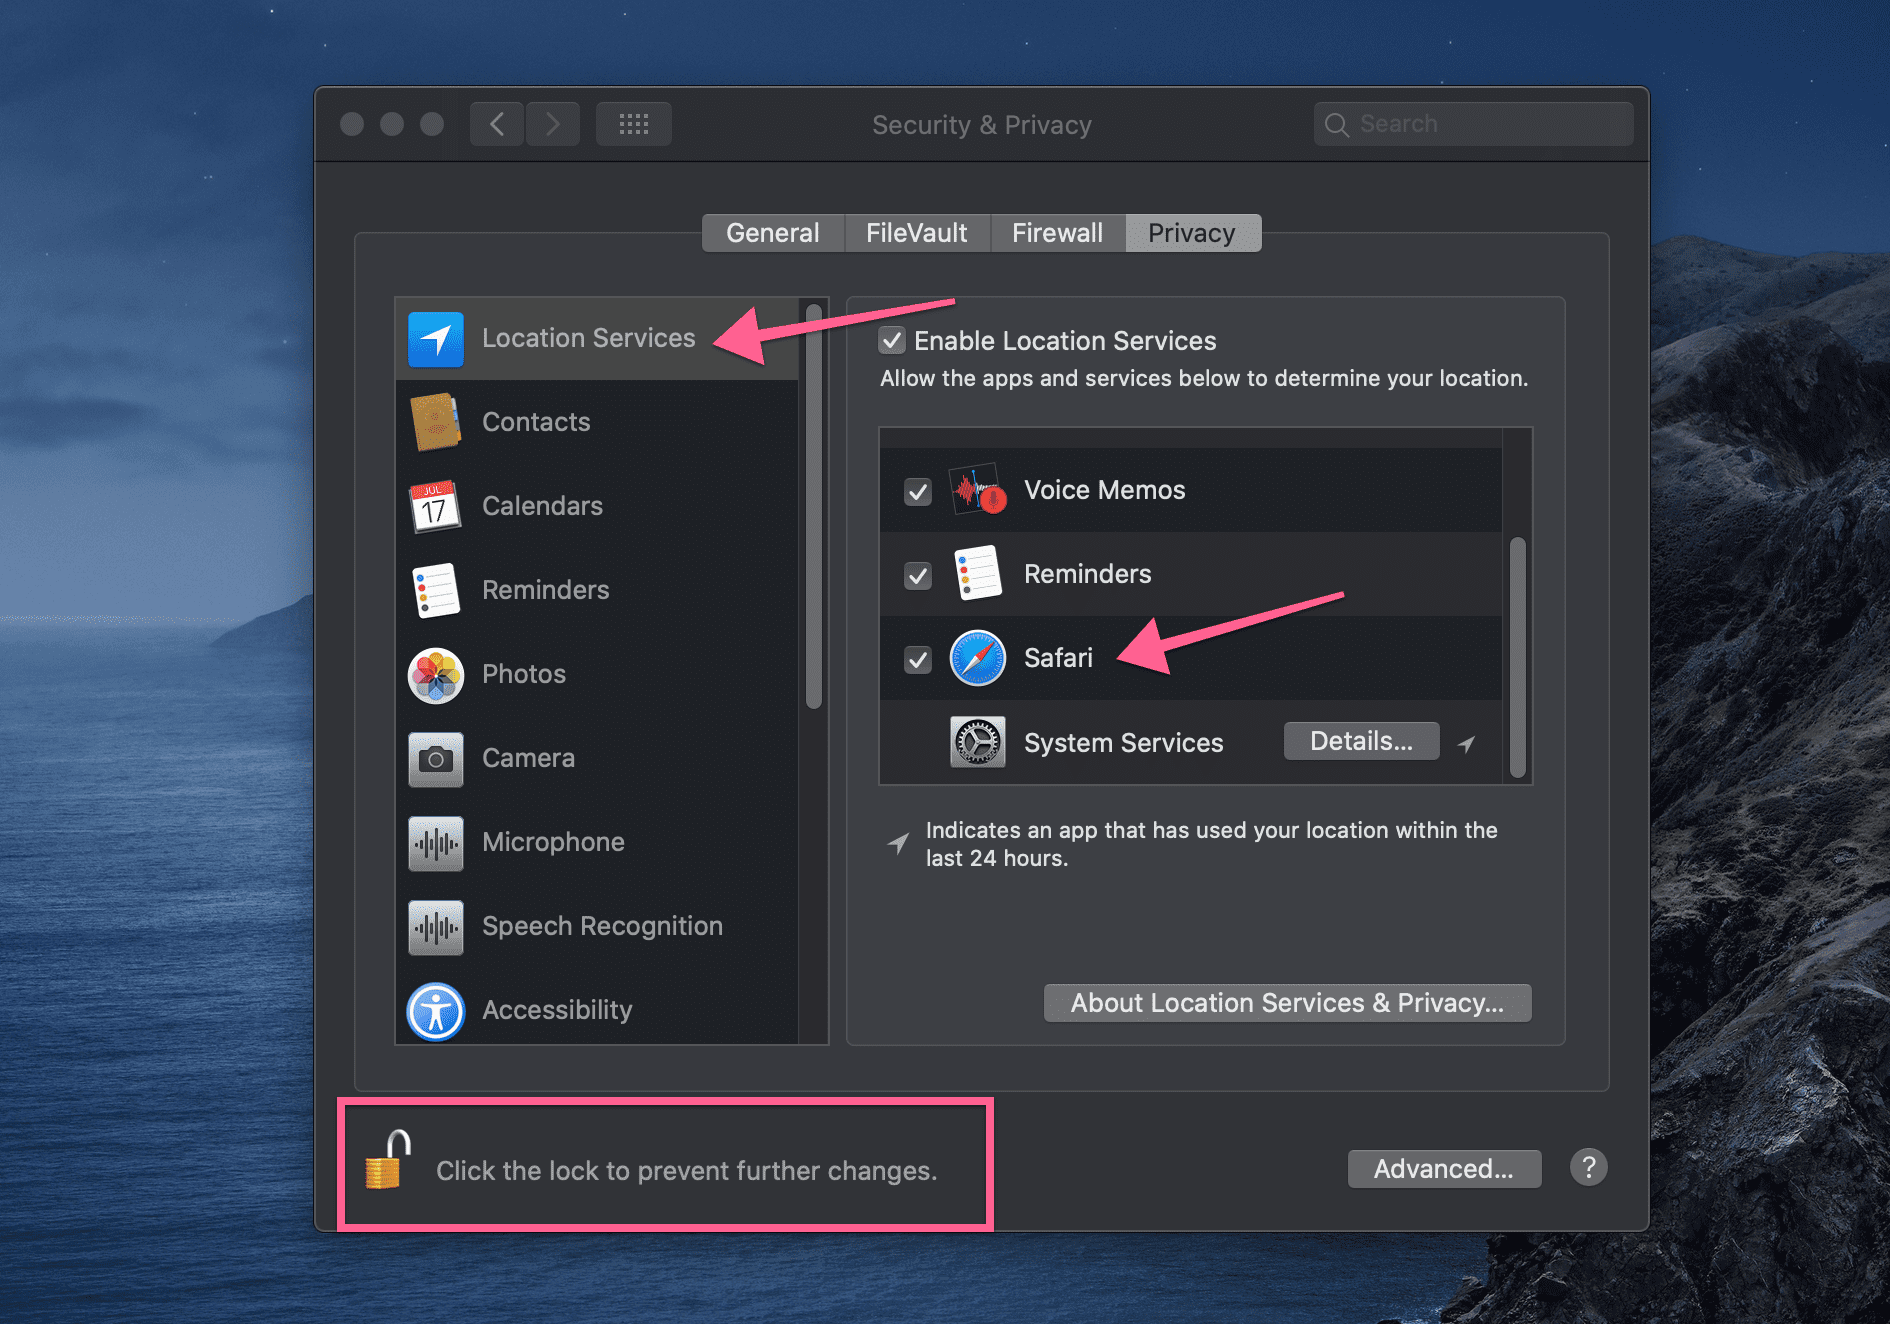This screenshot has width=1890, height=1324.
Task: Click the Safari app name
Action: (x=1059, y=658)
